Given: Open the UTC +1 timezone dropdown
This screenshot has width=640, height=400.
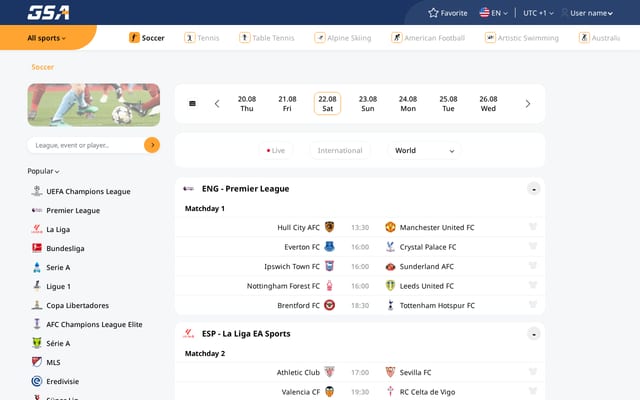Looking at the screenshot, I should point(538,13).
